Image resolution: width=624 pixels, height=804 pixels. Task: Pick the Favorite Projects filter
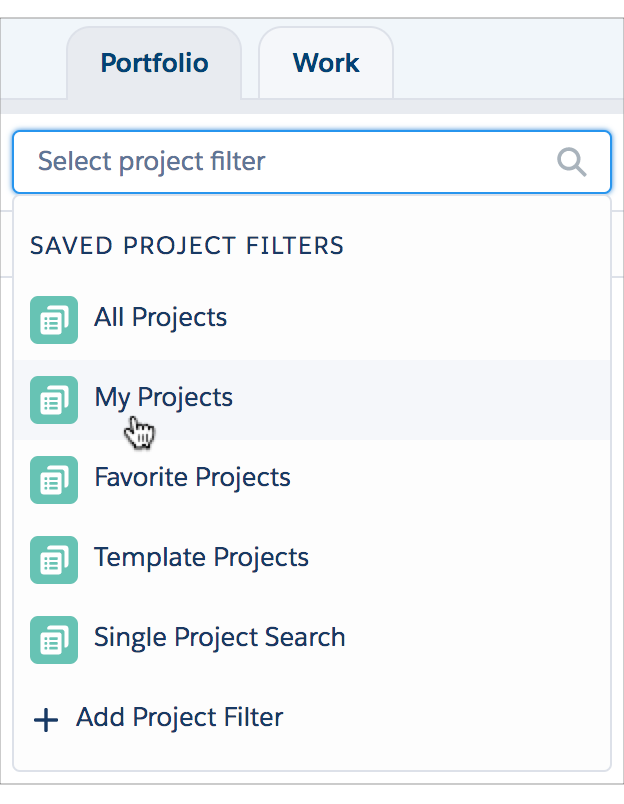pyautogui.click(x=312, y=480)
